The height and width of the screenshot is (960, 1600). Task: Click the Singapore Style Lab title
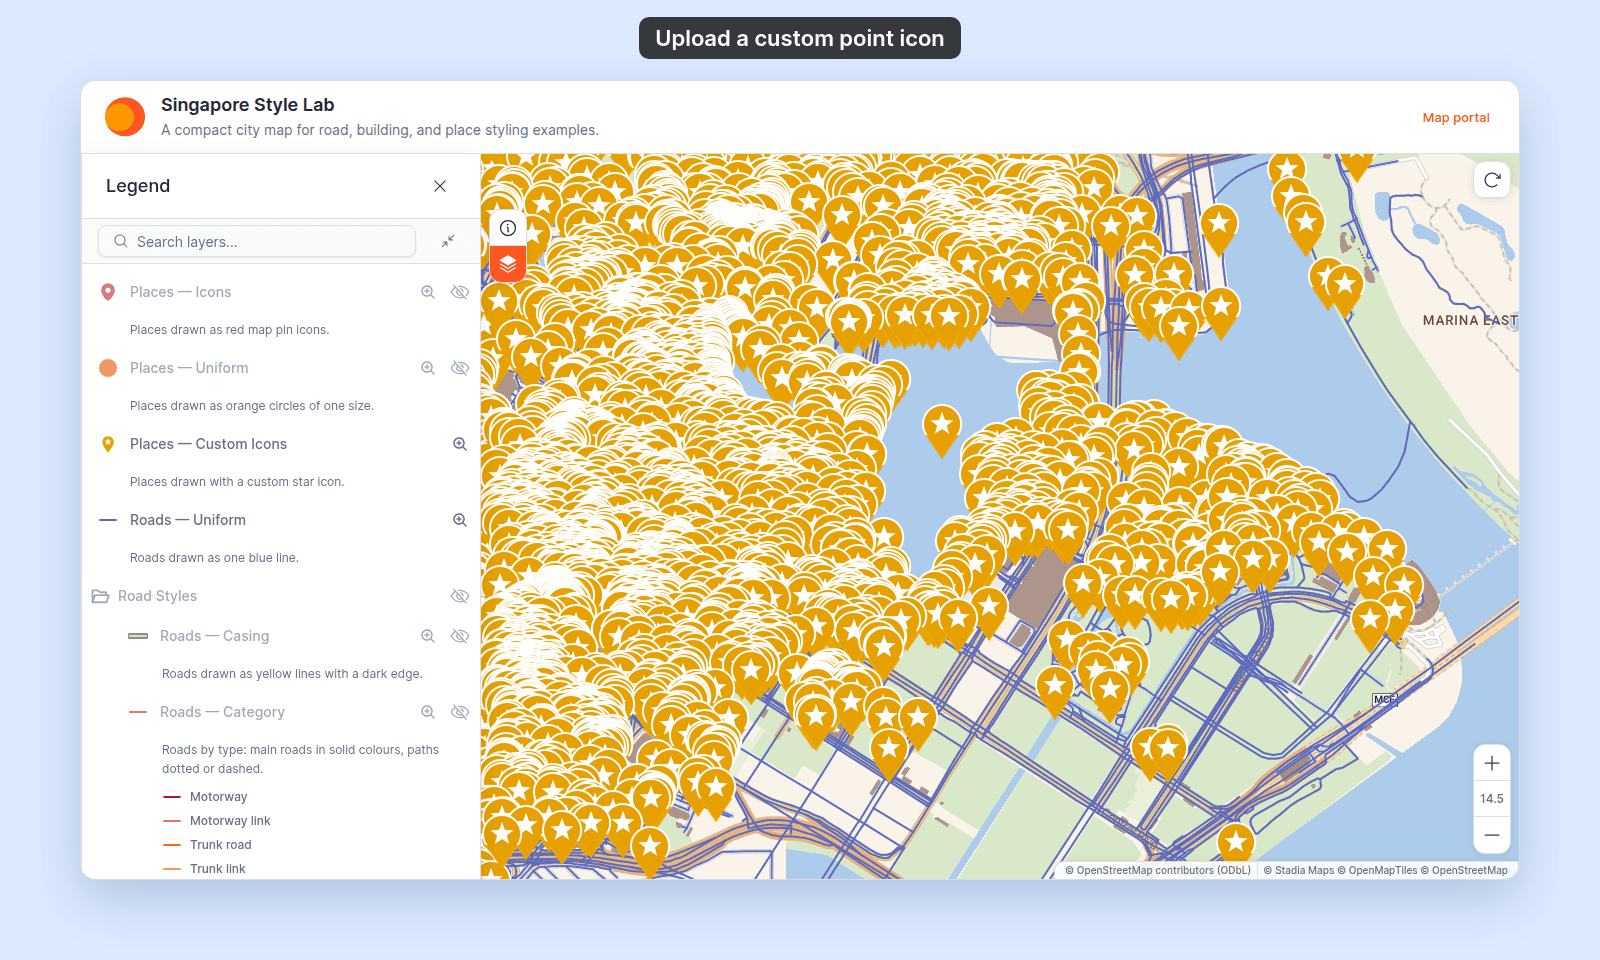pos(247,105)
